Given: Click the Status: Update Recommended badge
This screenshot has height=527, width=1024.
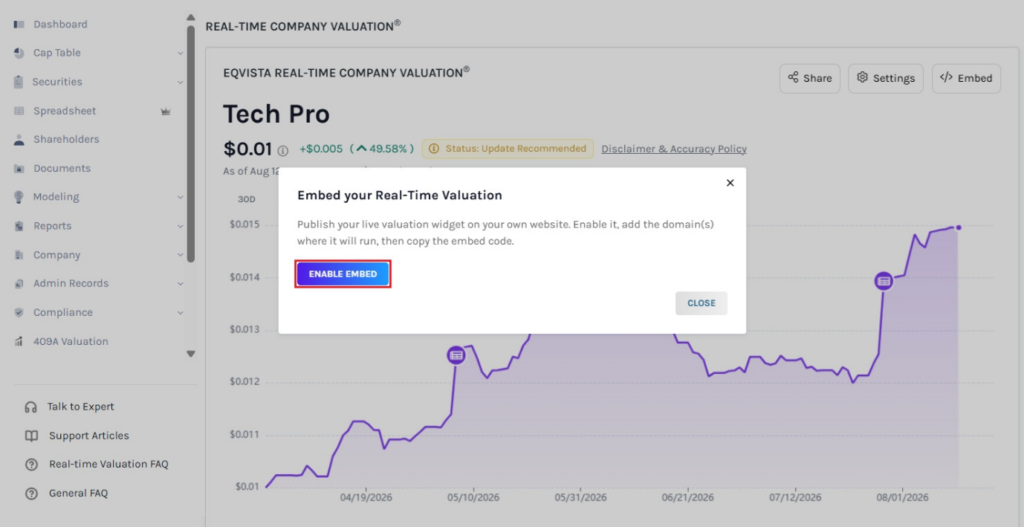Looking at the screenshot, I should click(x=508, y=149).
